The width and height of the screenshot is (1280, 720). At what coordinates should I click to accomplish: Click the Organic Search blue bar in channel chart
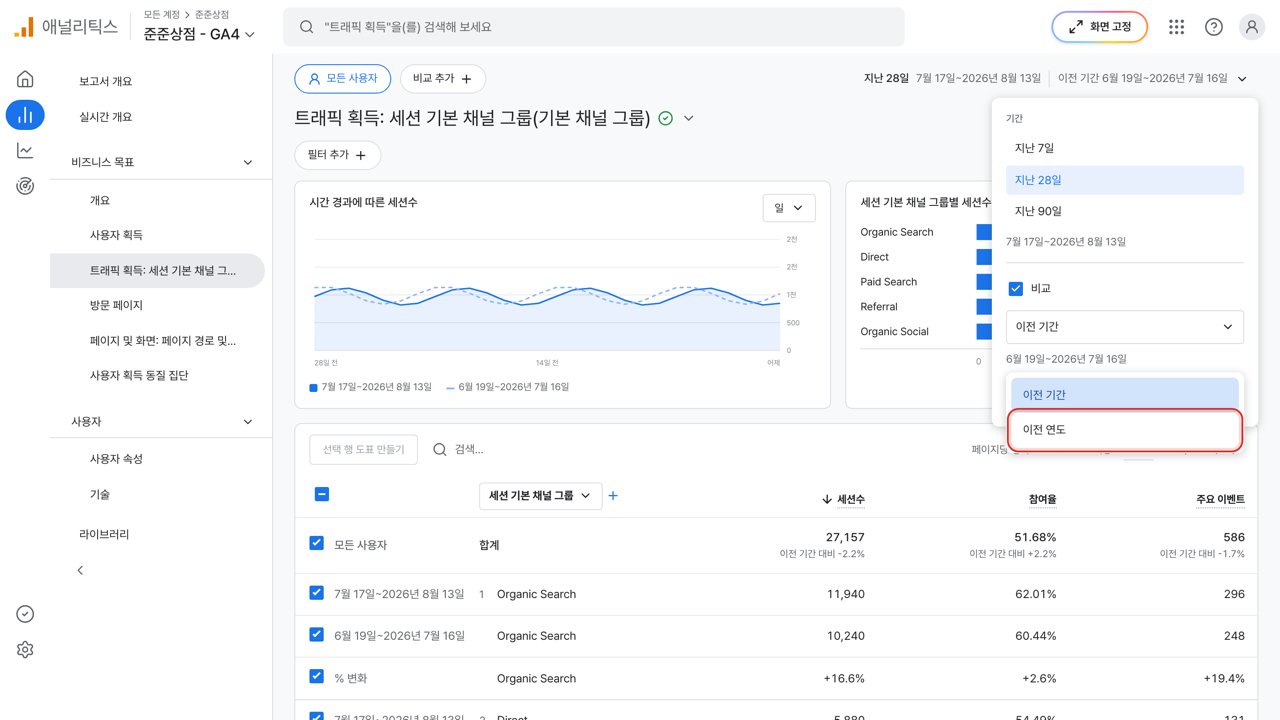[984, 232]
